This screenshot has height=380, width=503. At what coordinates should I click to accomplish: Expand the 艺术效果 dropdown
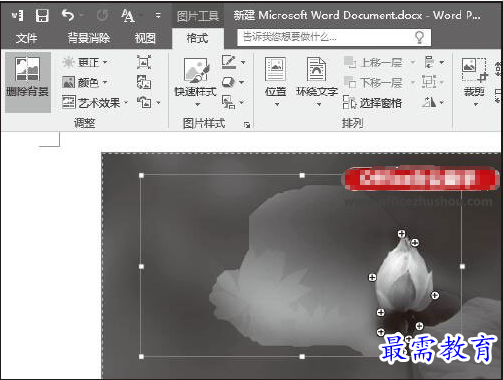[126, 103]
